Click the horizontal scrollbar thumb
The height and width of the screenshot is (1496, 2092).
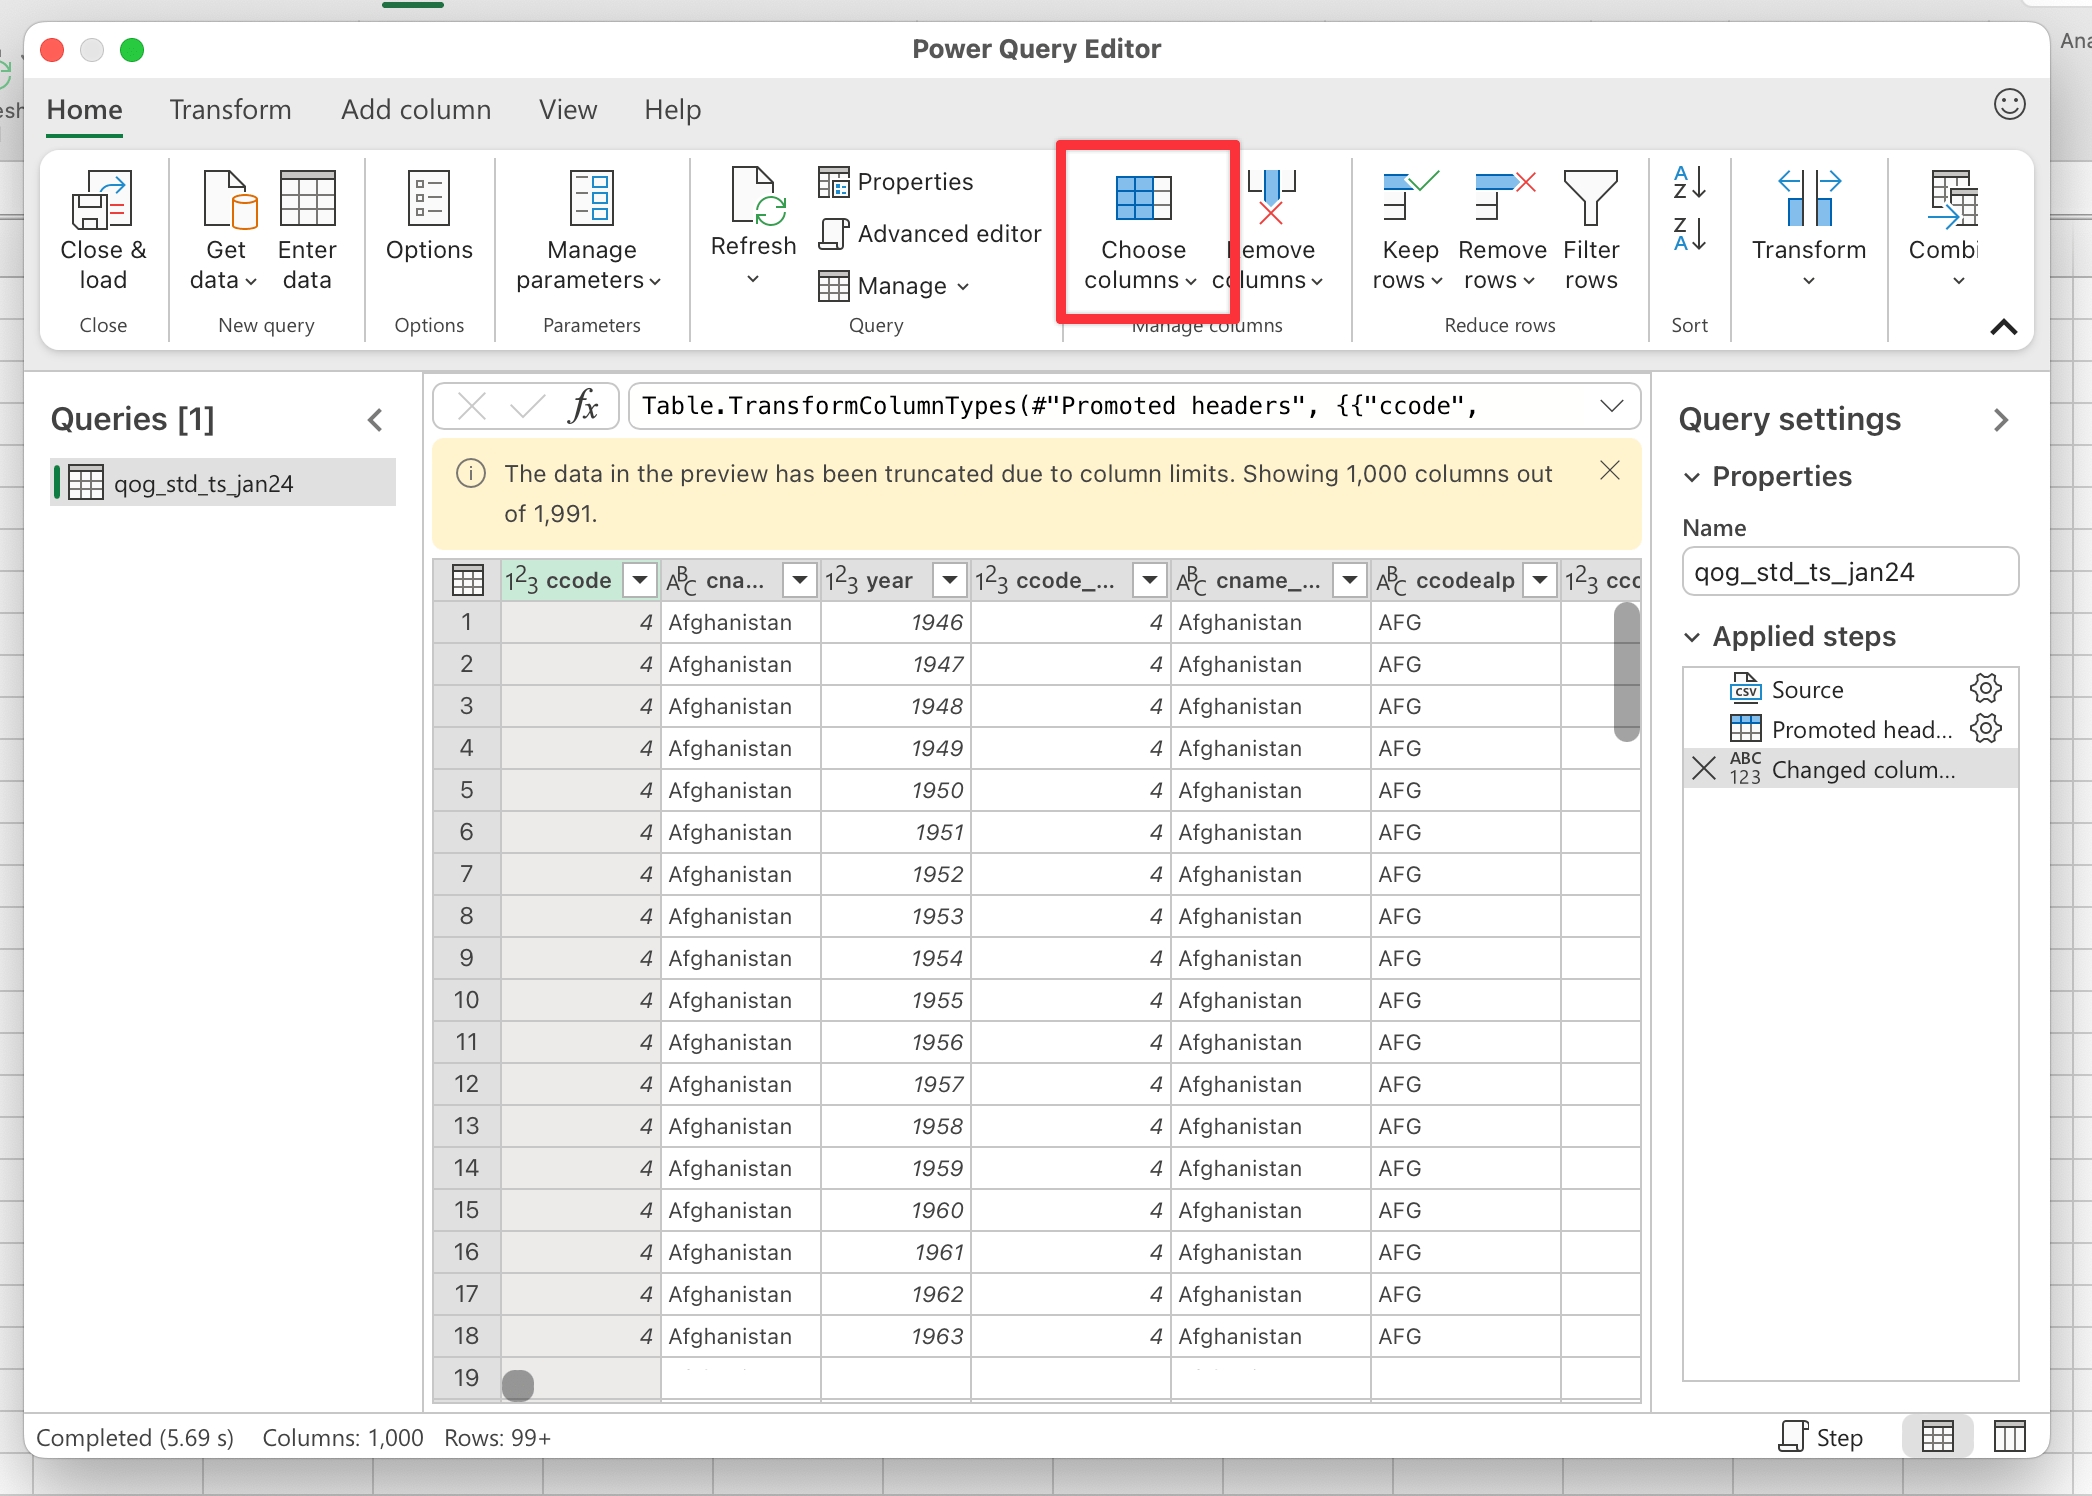517,1385
